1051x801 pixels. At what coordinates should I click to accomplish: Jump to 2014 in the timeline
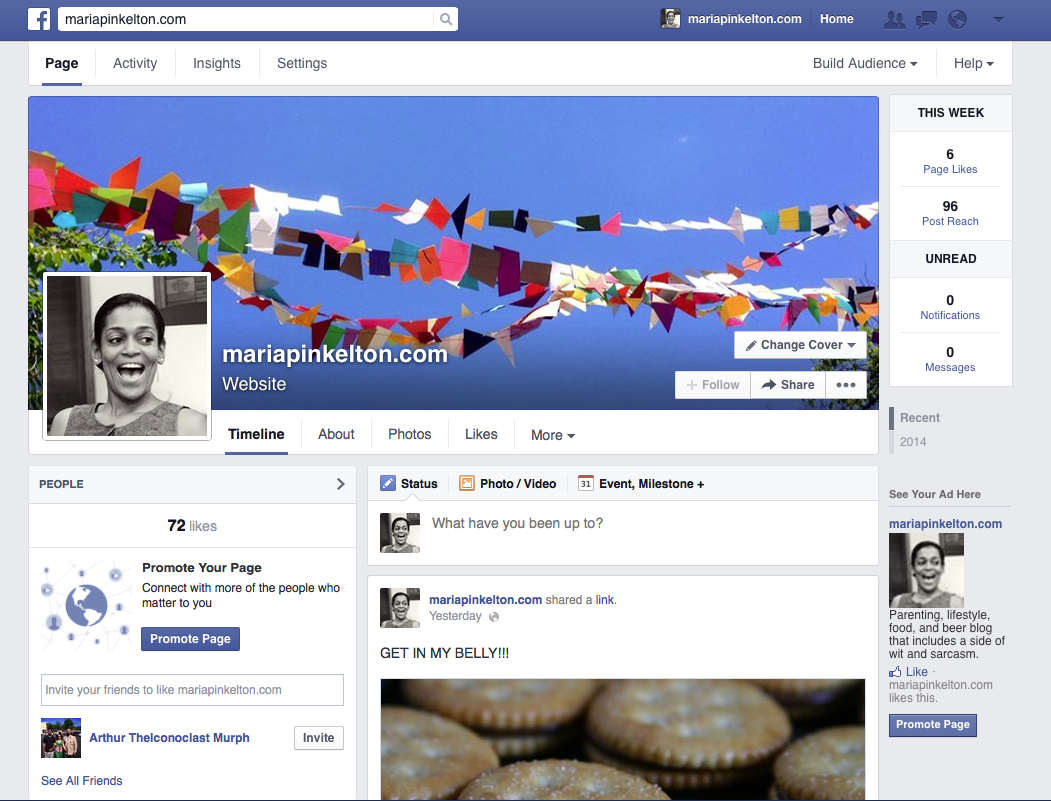coord(913,442)
